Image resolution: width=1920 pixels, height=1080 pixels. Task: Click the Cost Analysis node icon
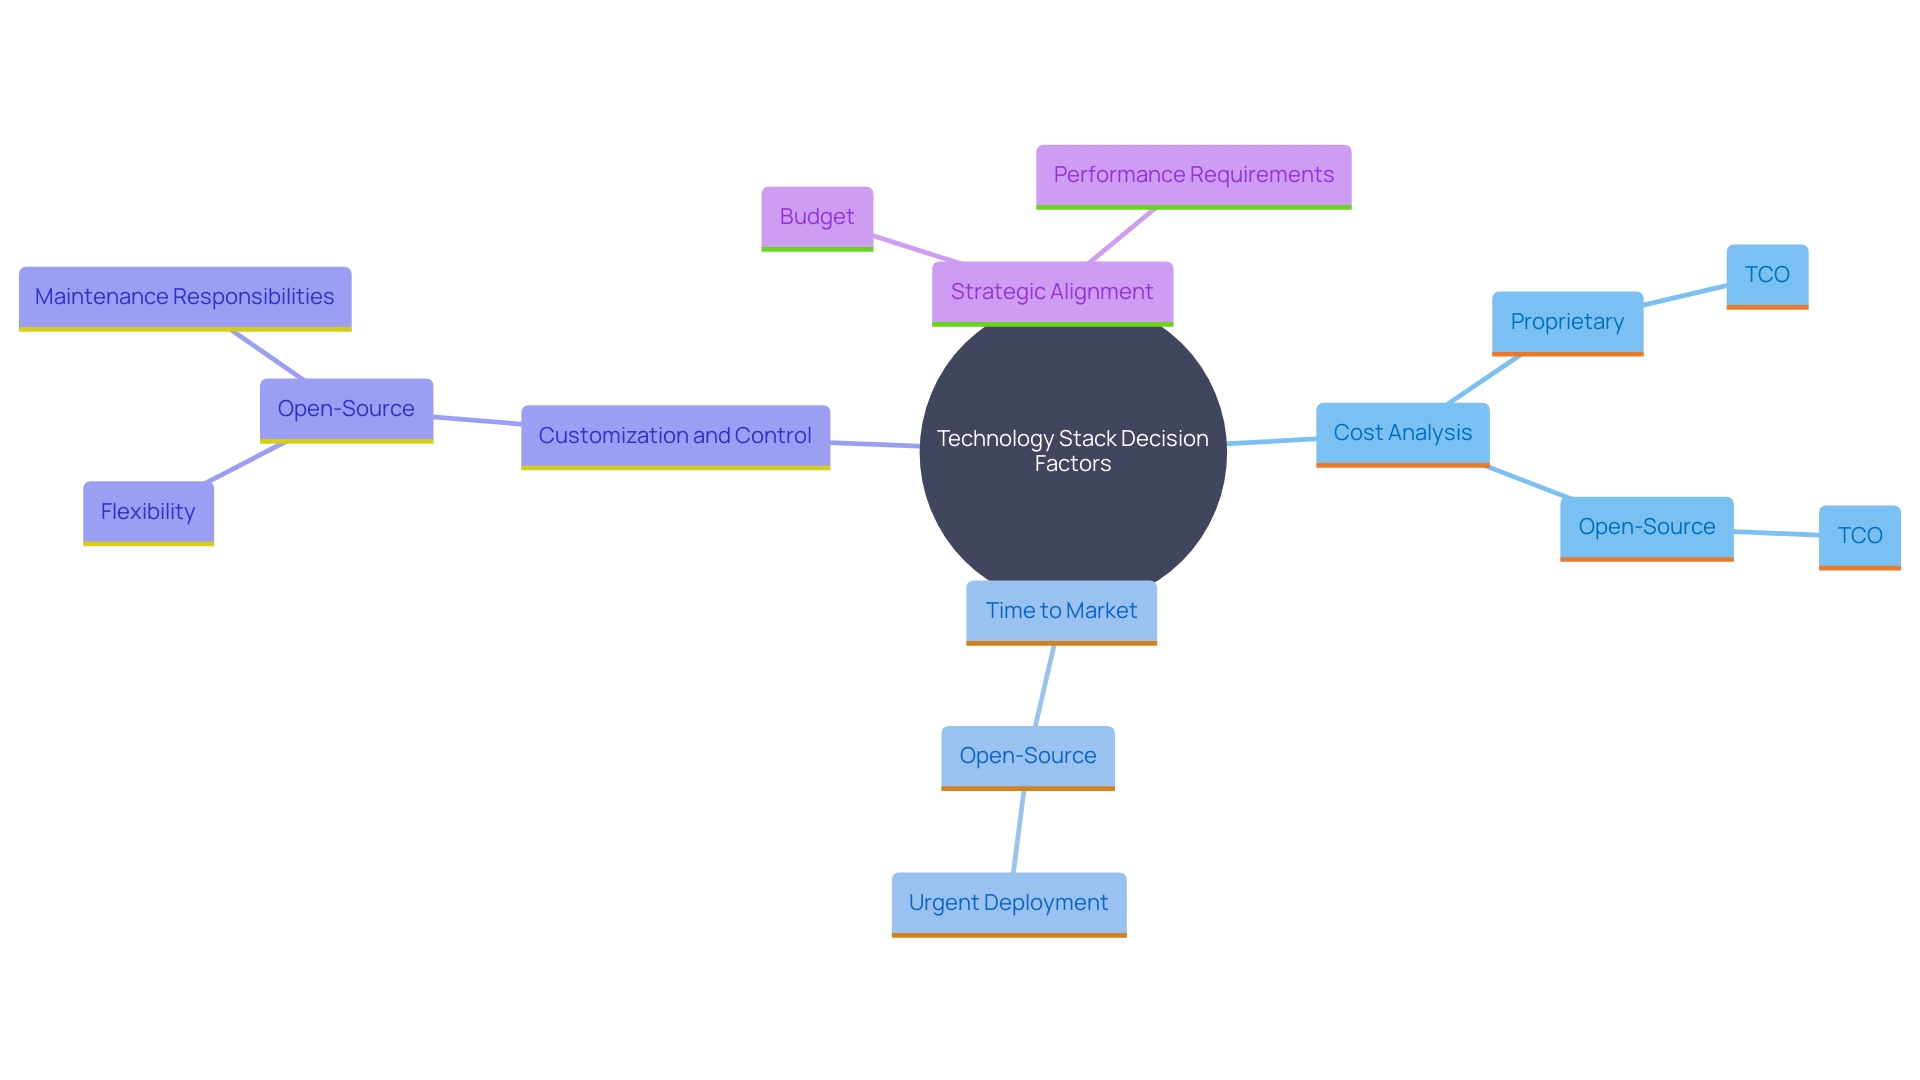click(x=1403, y=434)
